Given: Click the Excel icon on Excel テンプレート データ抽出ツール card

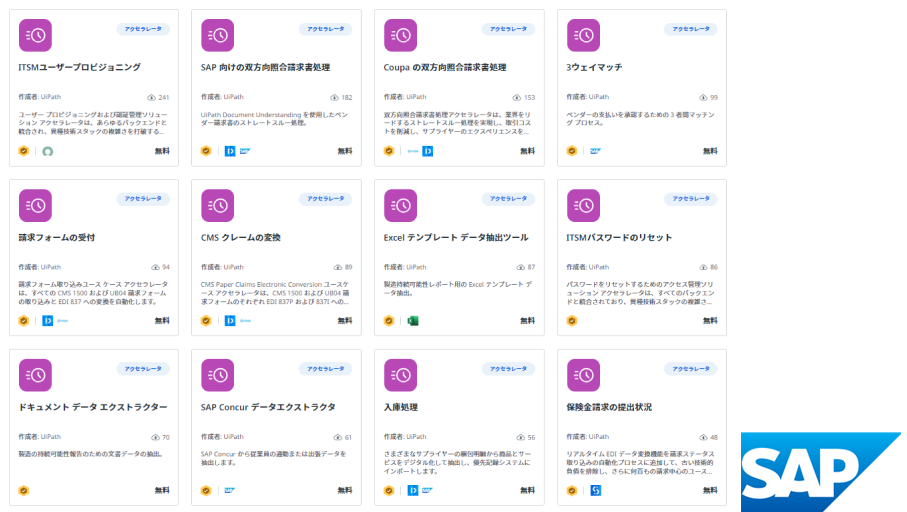Looking at the screenshot, I should tap(413, 321).
